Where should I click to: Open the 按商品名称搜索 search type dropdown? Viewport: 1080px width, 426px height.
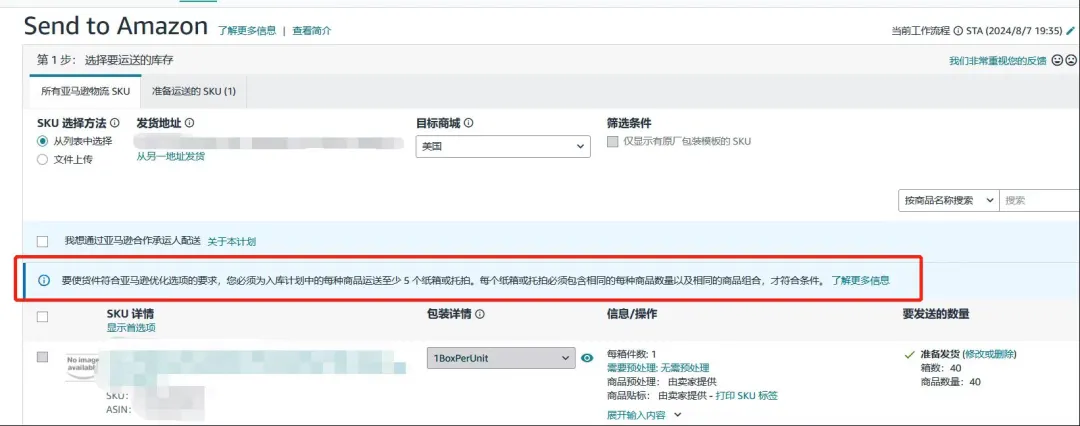pyautogui.click(x=948, y=200)
